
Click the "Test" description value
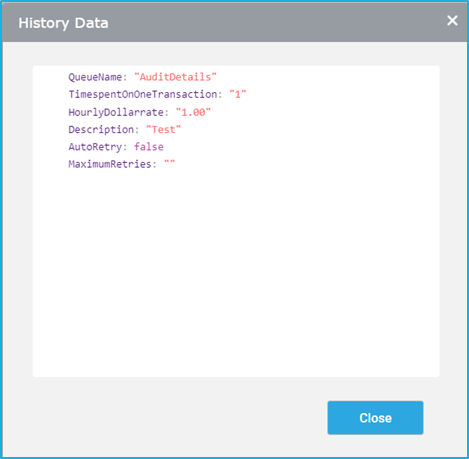163,129
